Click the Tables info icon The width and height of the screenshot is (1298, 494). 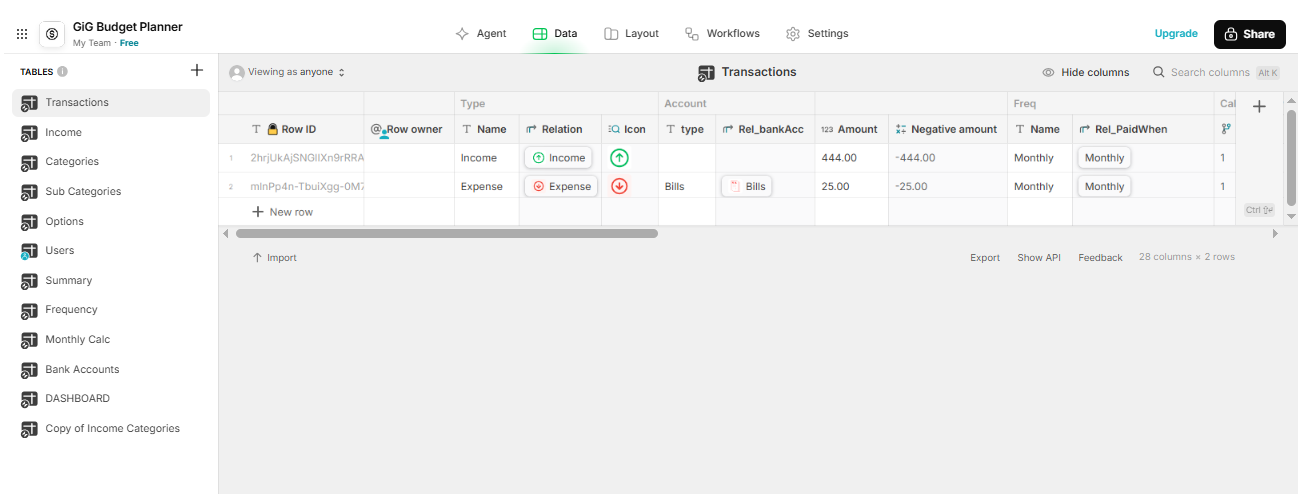tap(62, 72)
